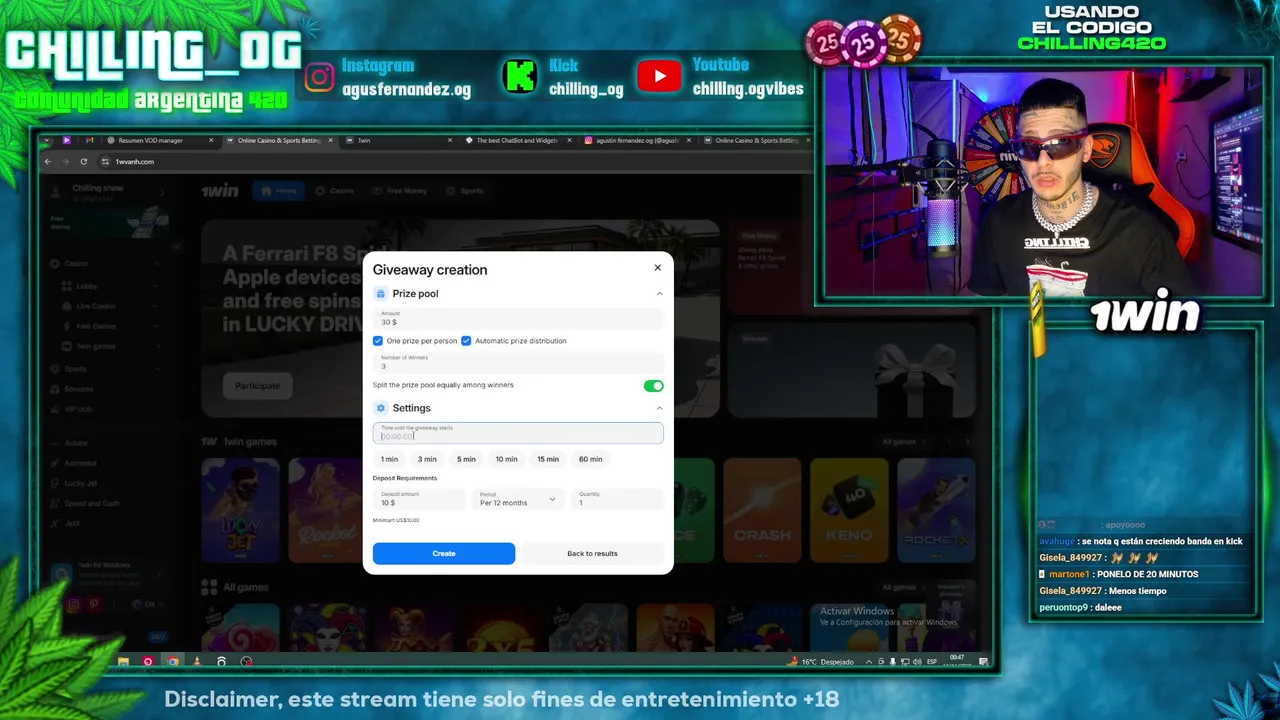The height and width of the screenshot is (720, 1280).
Task: Select the 3 min preset
Action: pyautogui.click(x=427, y=459)
